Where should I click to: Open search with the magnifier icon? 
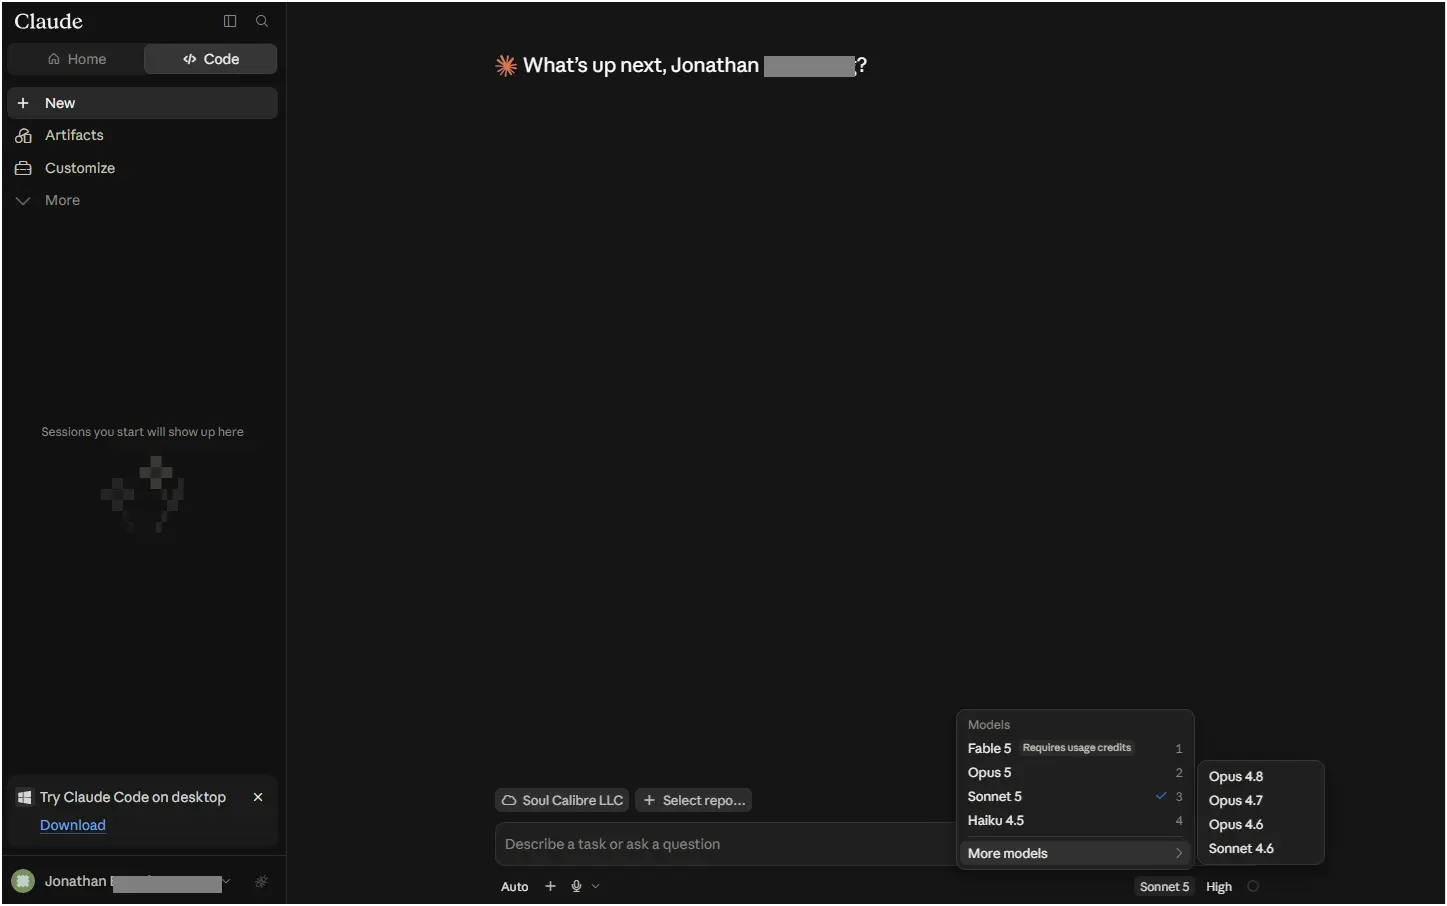pos(262,21)
